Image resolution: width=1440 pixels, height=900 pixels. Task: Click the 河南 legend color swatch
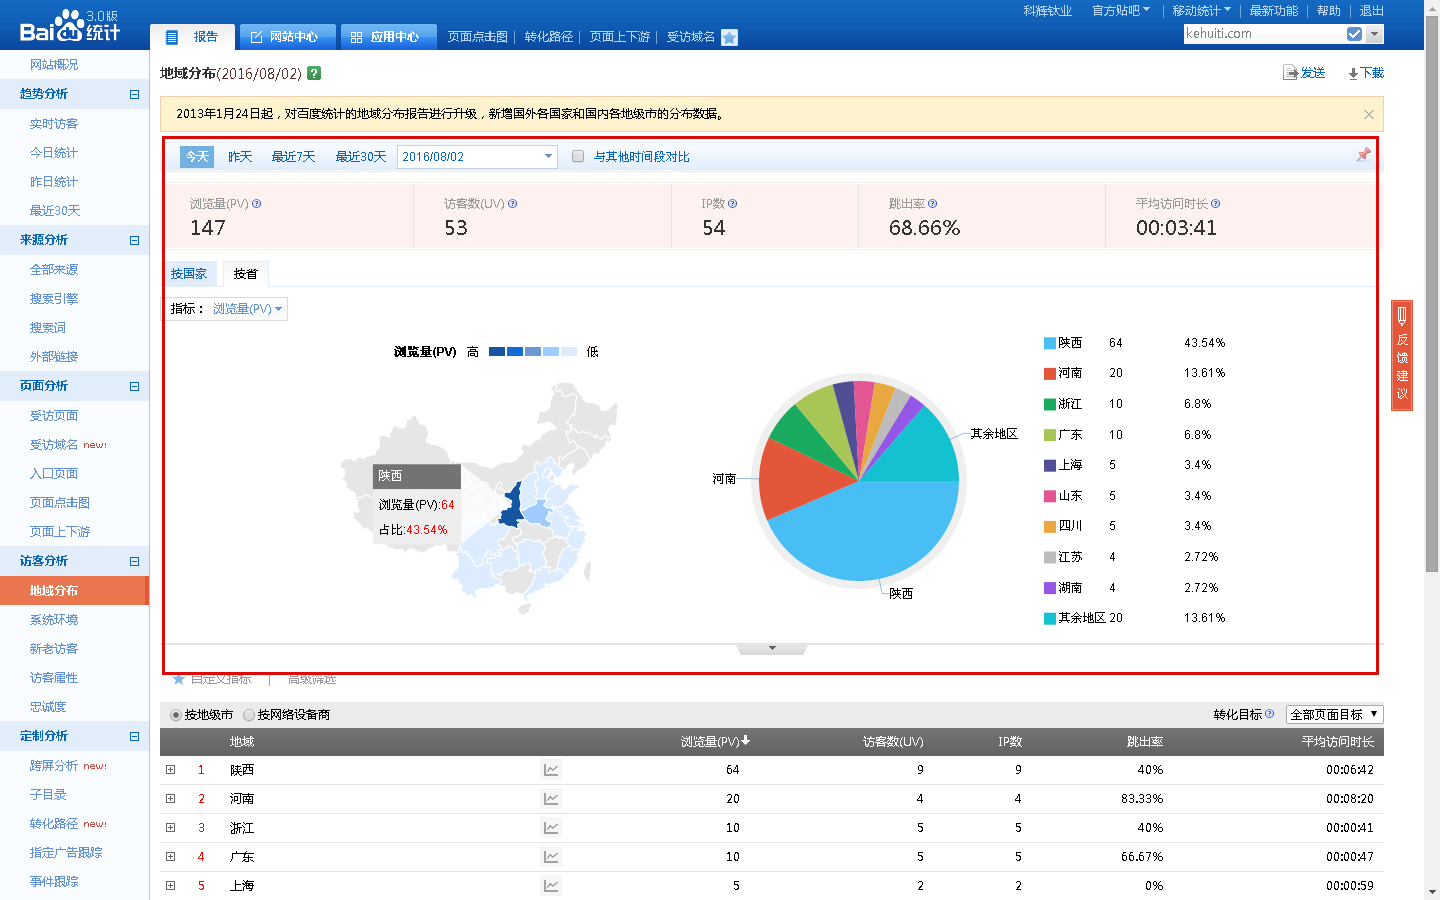1050,374
